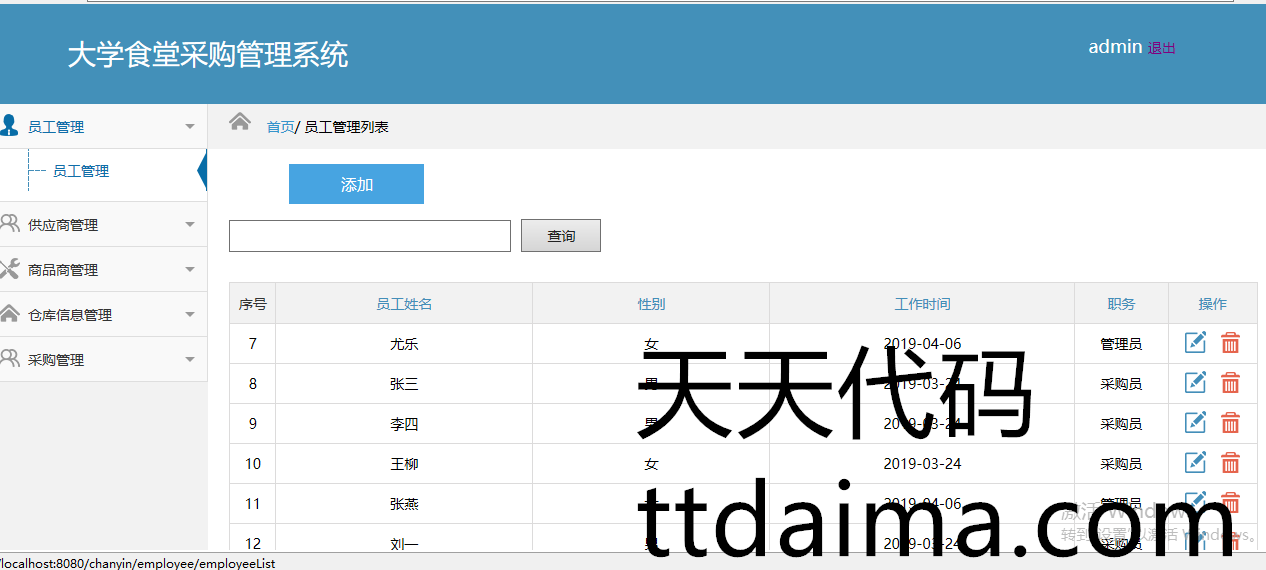Expand the 商品商管理 sidebar menu

pos(100,270)
